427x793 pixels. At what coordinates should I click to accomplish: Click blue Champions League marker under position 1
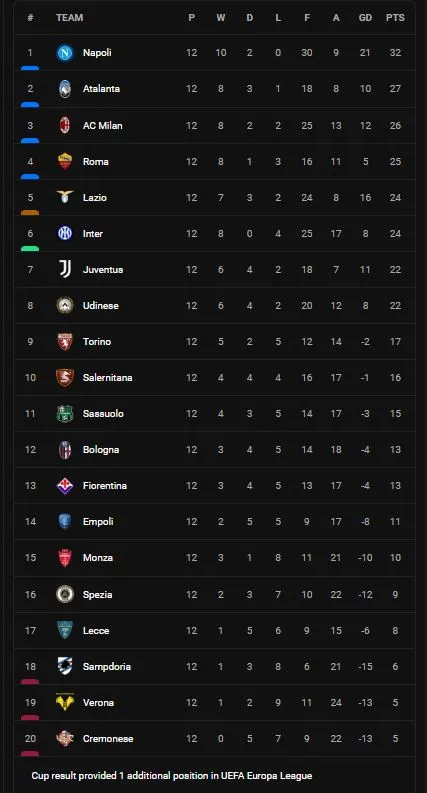pyautogui.click(x=30, y=68)
